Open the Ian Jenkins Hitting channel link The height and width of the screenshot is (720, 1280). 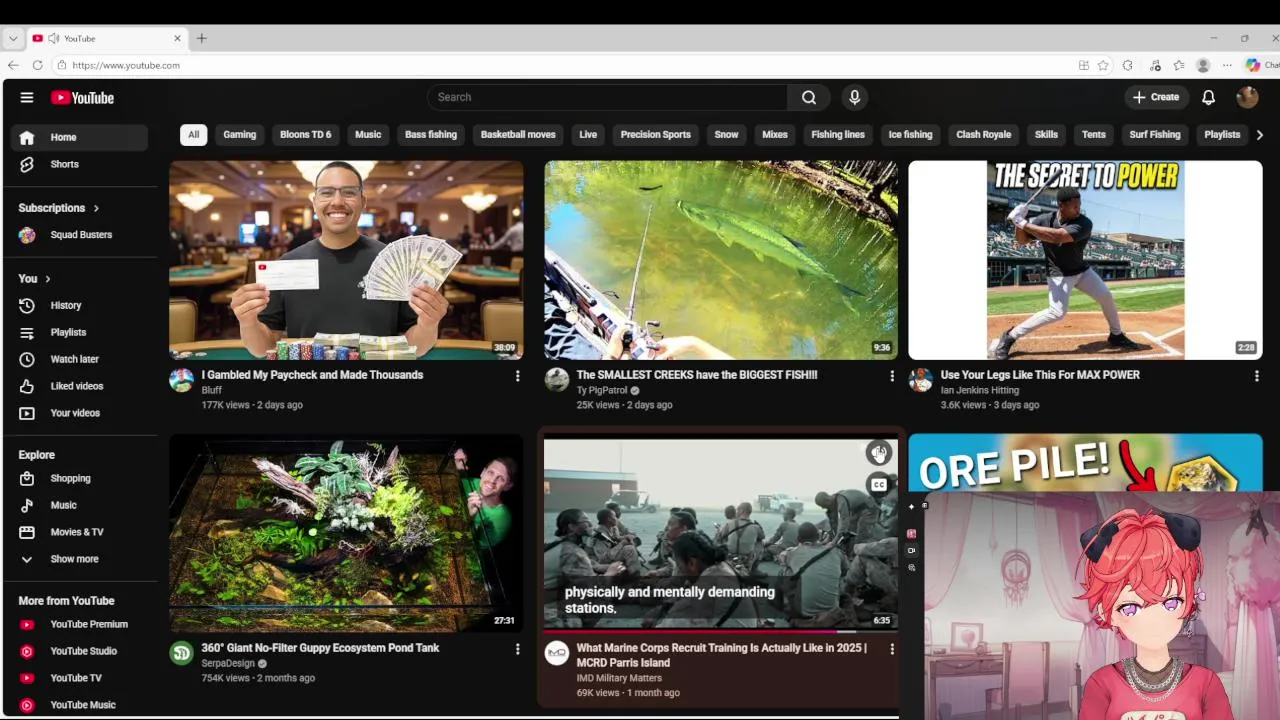[x=980, y=391]
